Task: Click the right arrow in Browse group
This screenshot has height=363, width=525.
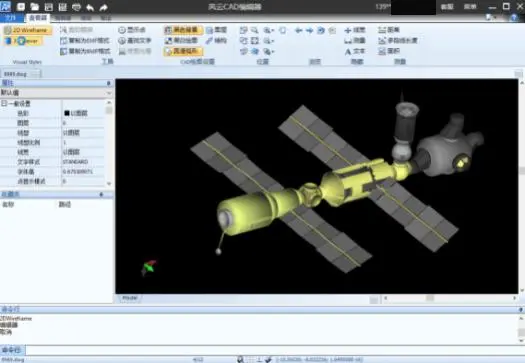Action: coord(310,30)
